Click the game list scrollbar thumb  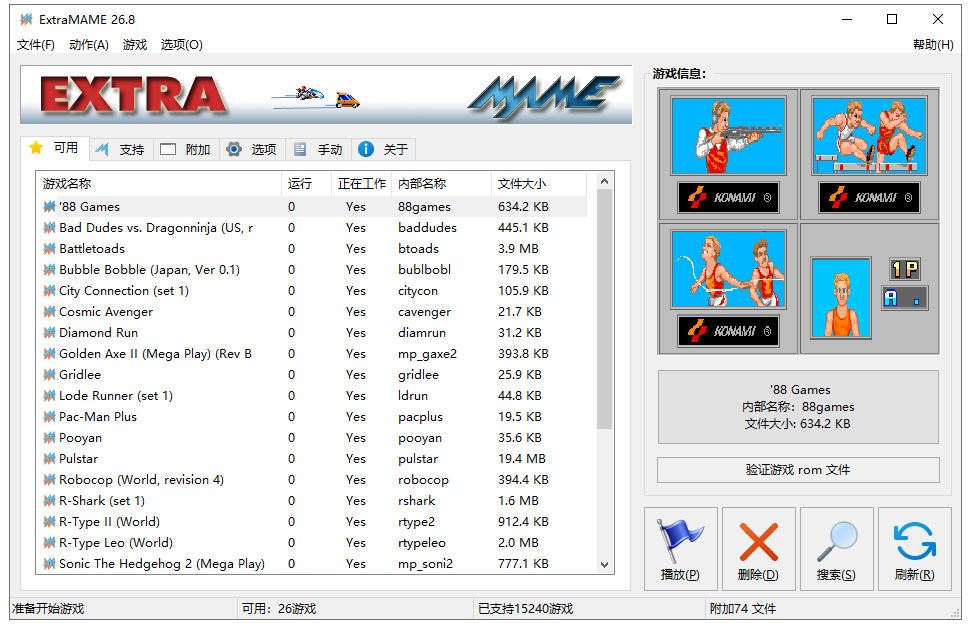604,309
